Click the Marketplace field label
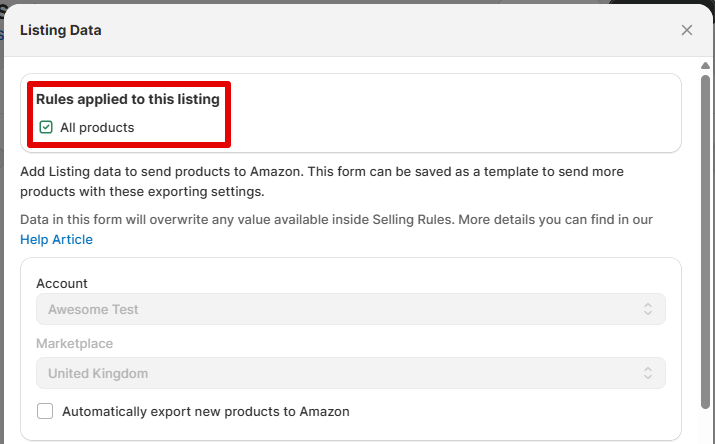Viewport: 715px width, 444px height. [x=74, y=344]
